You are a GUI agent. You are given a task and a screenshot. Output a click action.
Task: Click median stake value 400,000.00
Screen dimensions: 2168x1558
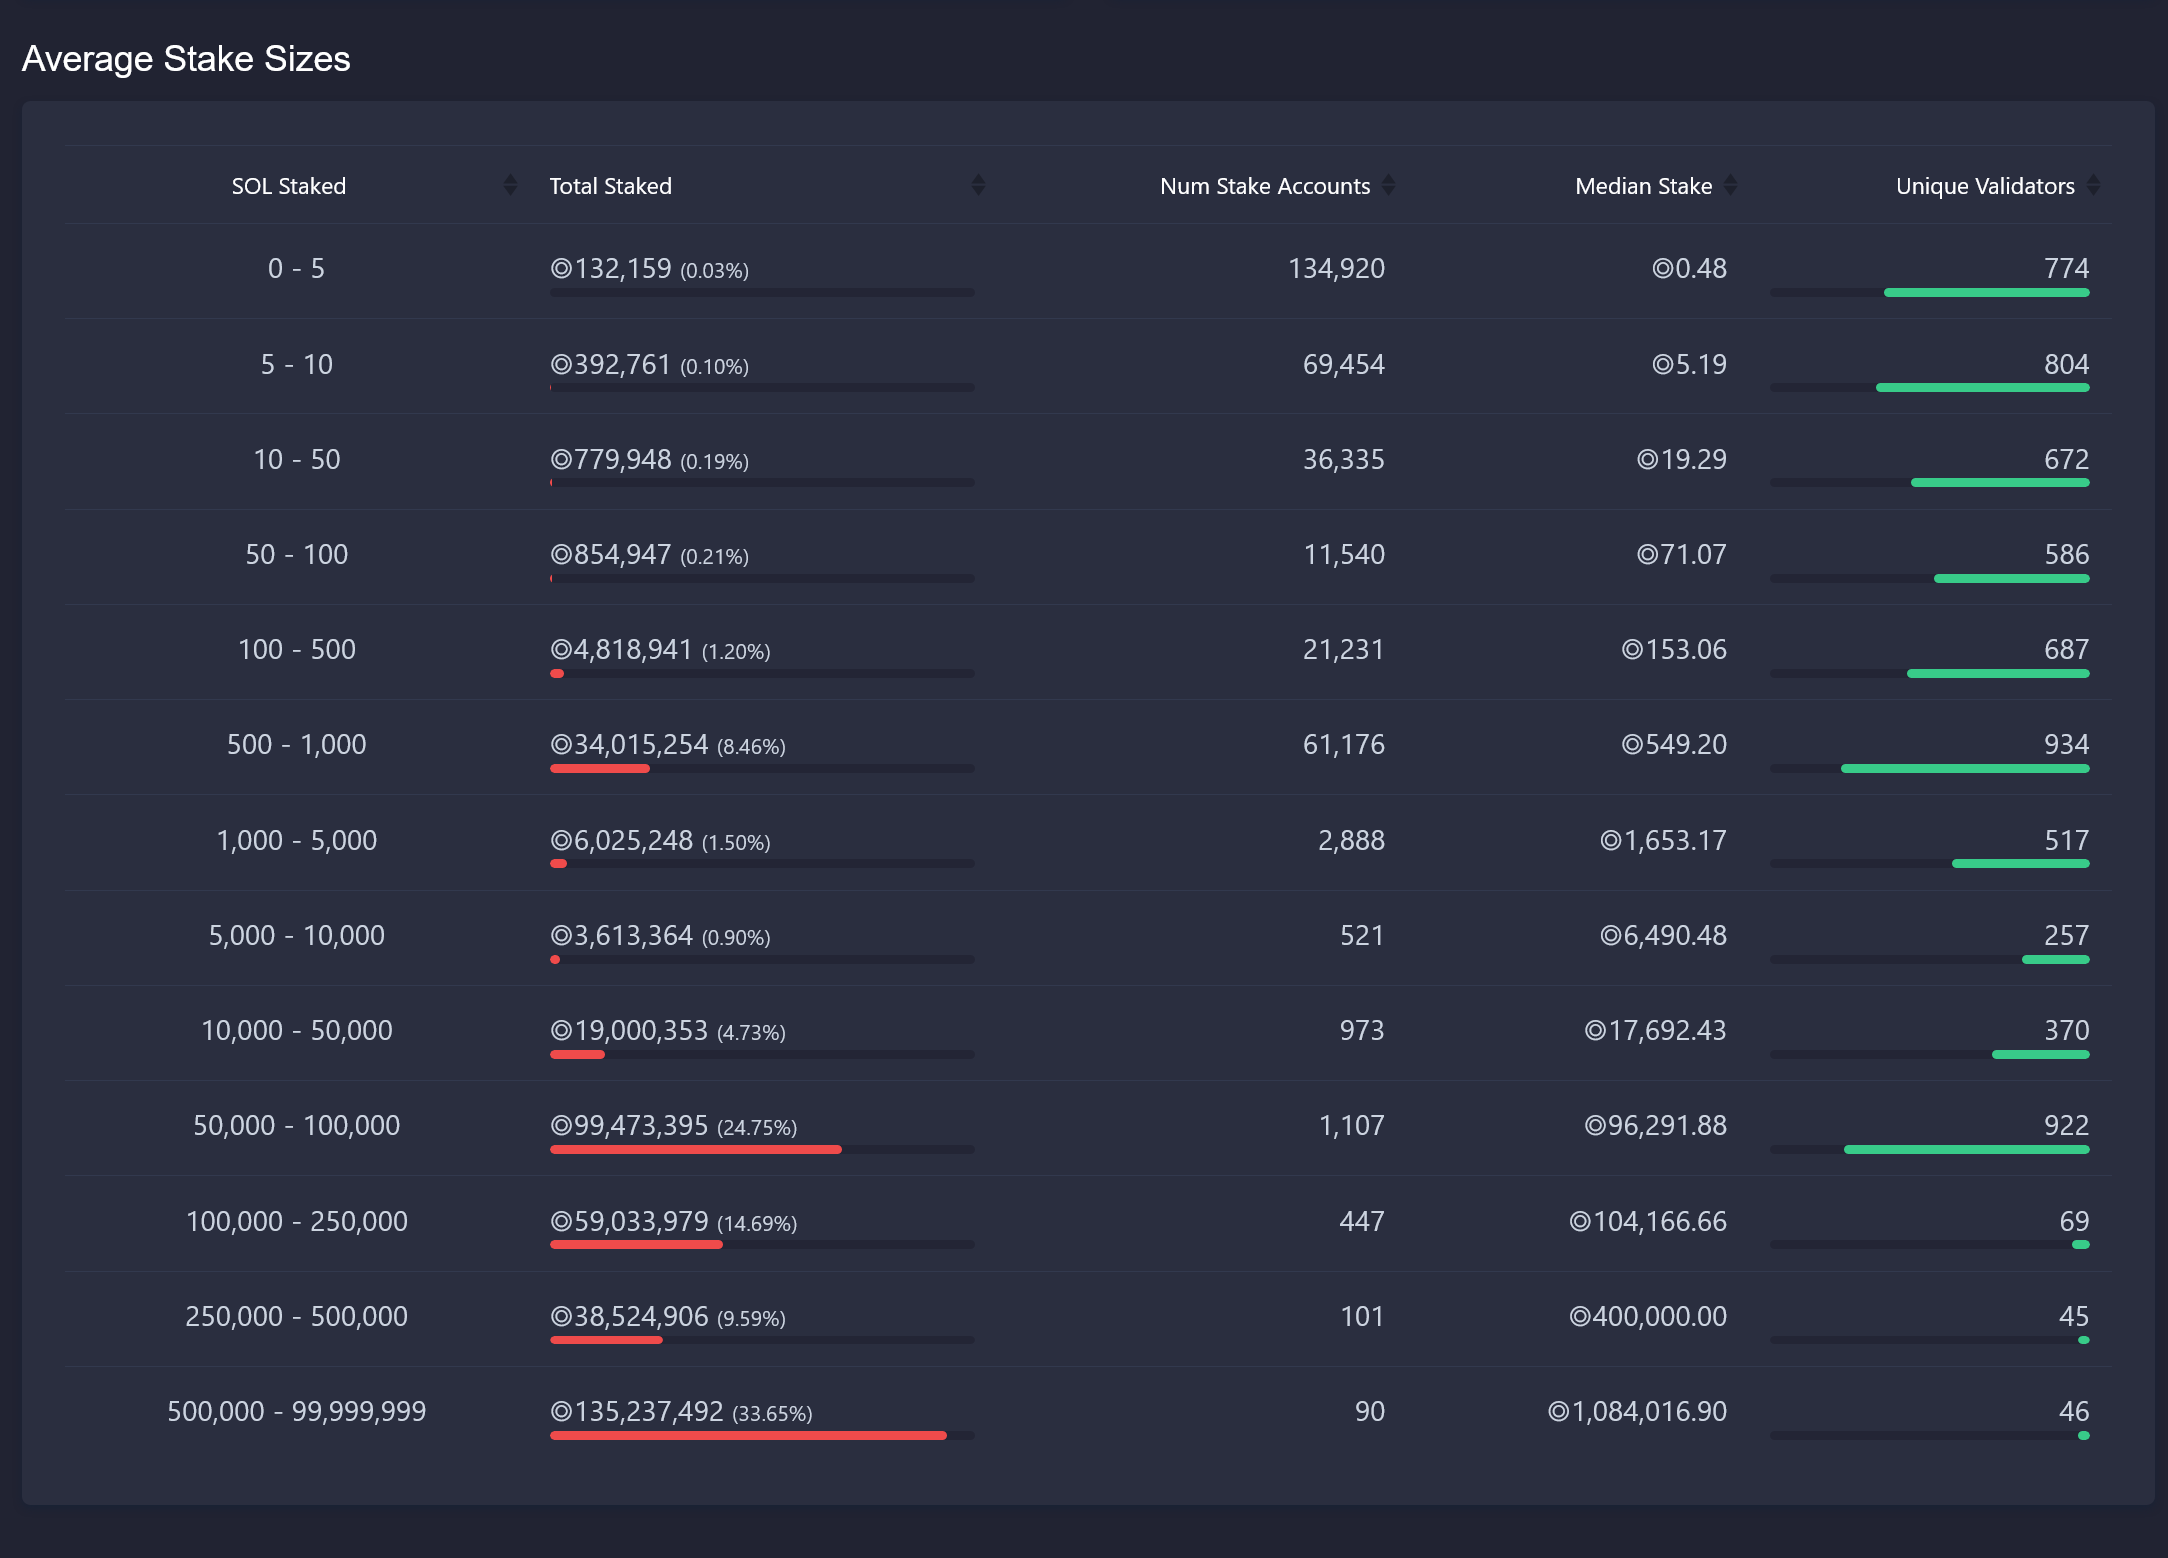coord(1648,1317)
